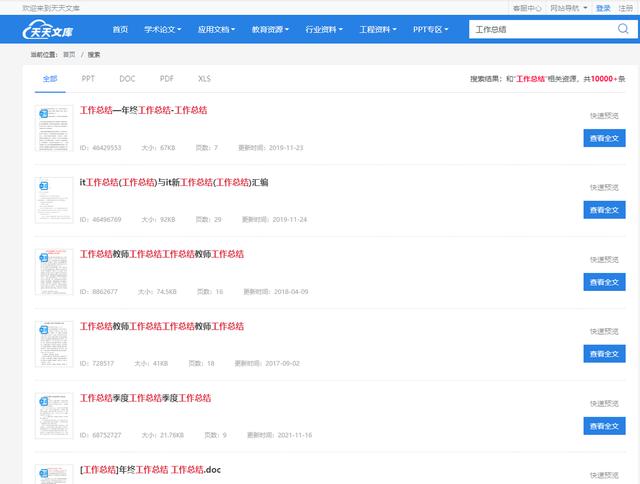Screen dimensions: 640x484
Task: Click the text 更新时间: 2021-11-16
Action: tap(280, 435)
